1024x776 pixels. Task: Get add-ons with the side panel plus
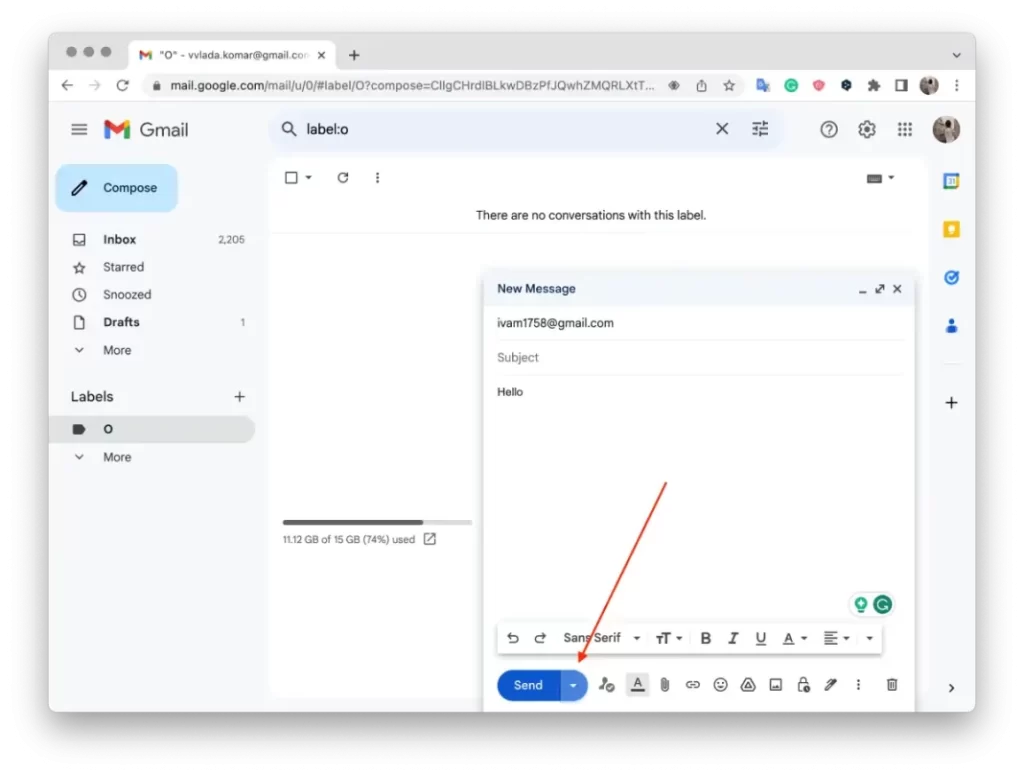coord(952,402)
